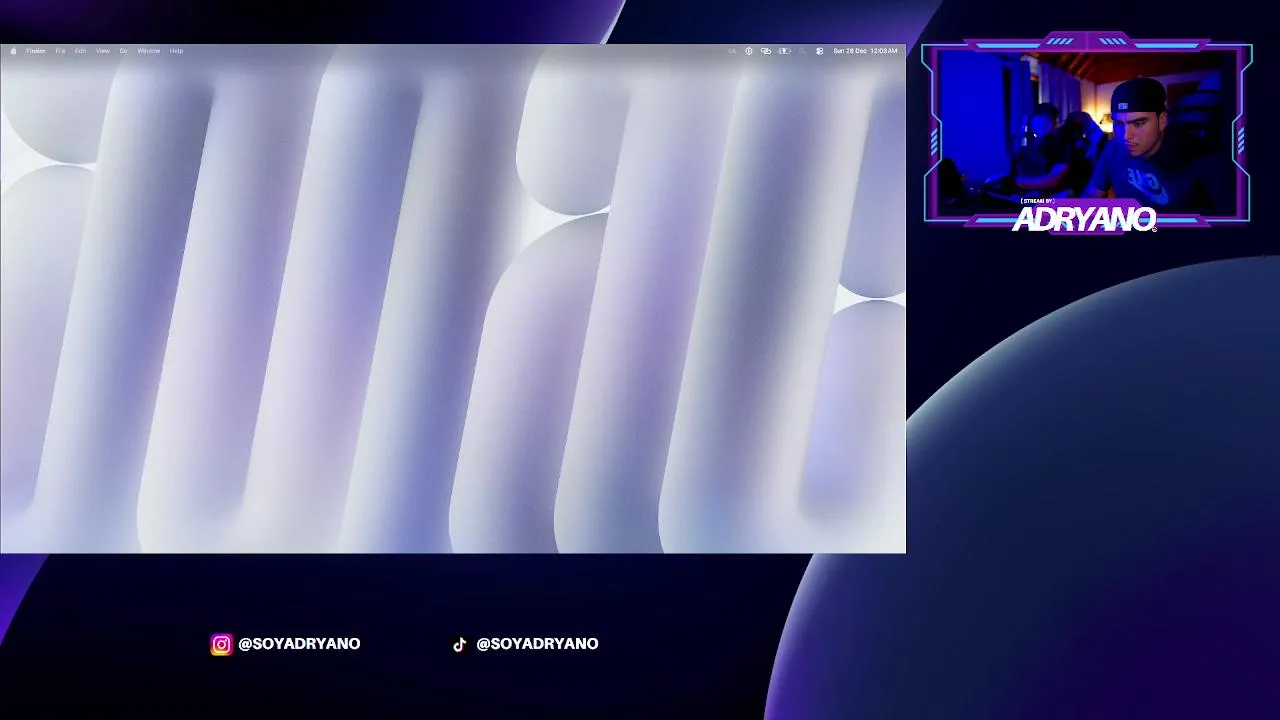Click the TikTok logo icon
This screenshot has height=720, width=1280.
coord(460,645)
